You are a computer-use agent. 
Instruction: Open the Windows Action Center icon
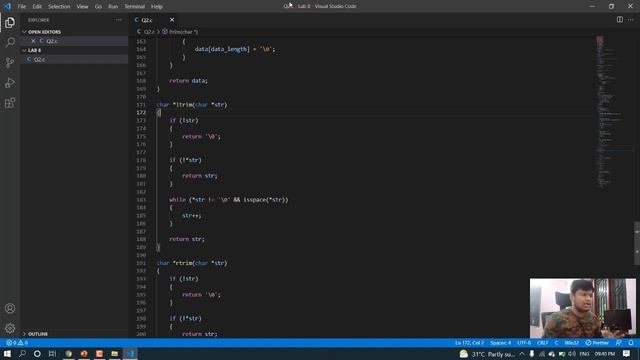point(627,354)
